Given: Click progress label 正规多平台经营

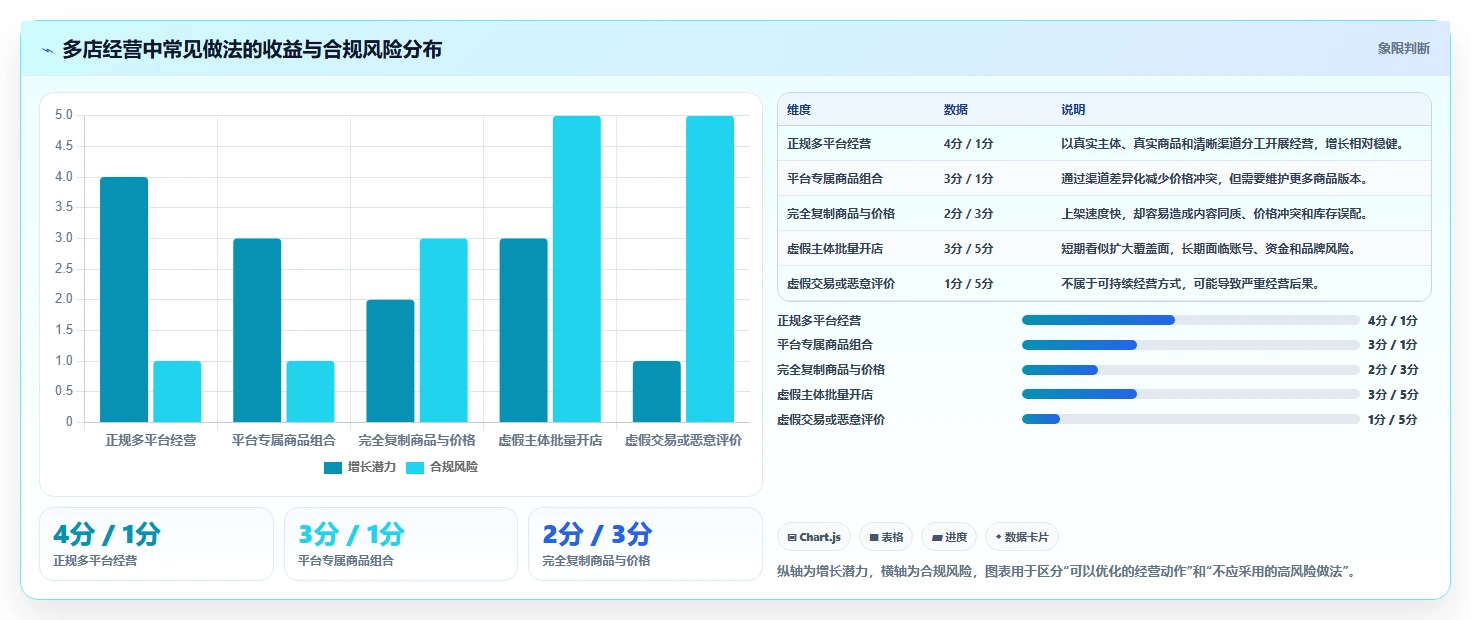Looking at the screenshot, I should [x=819, y=320].
